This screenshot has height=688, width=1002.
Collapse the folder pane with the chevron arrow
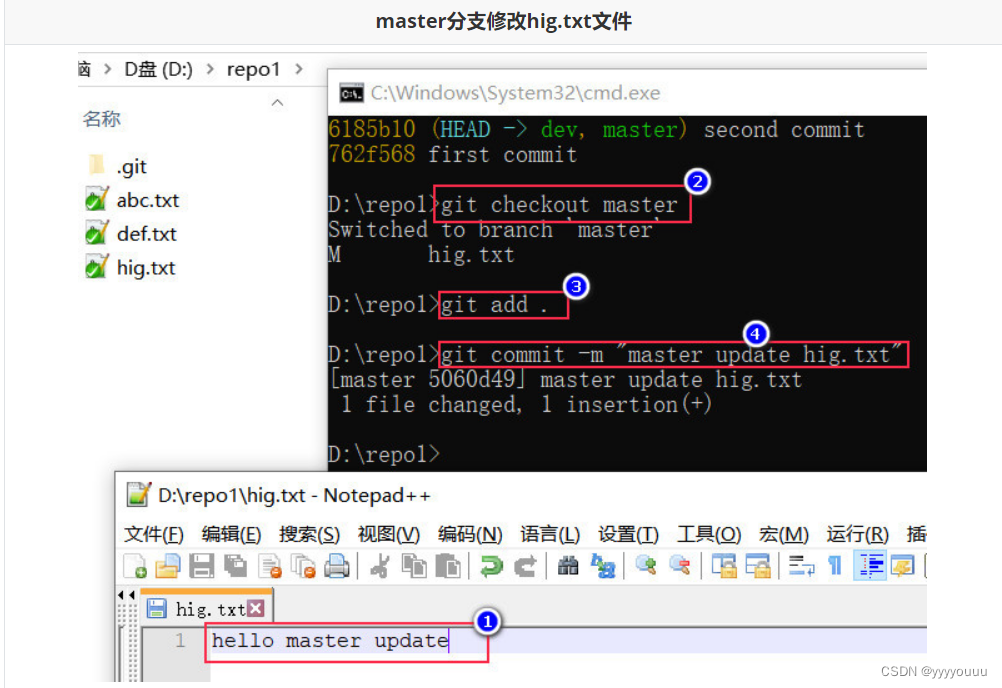point(277,103)
